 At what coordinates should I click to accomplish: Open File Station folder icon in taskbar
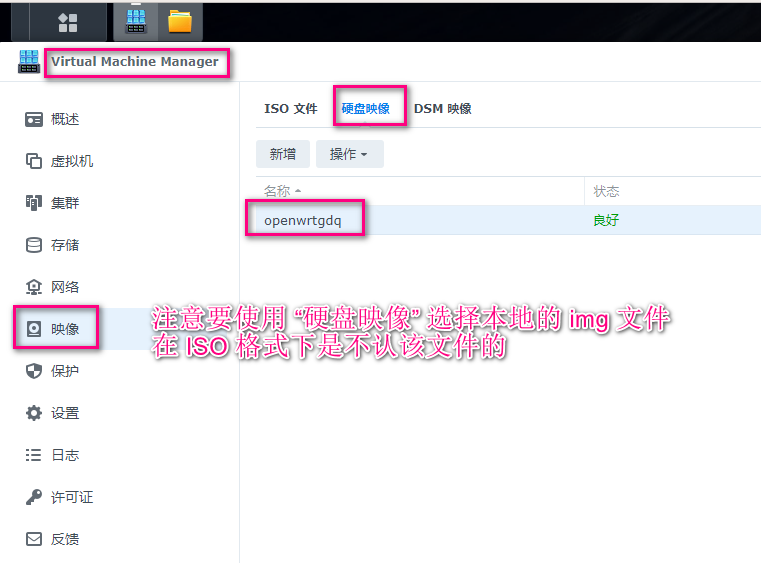point(180,22)
